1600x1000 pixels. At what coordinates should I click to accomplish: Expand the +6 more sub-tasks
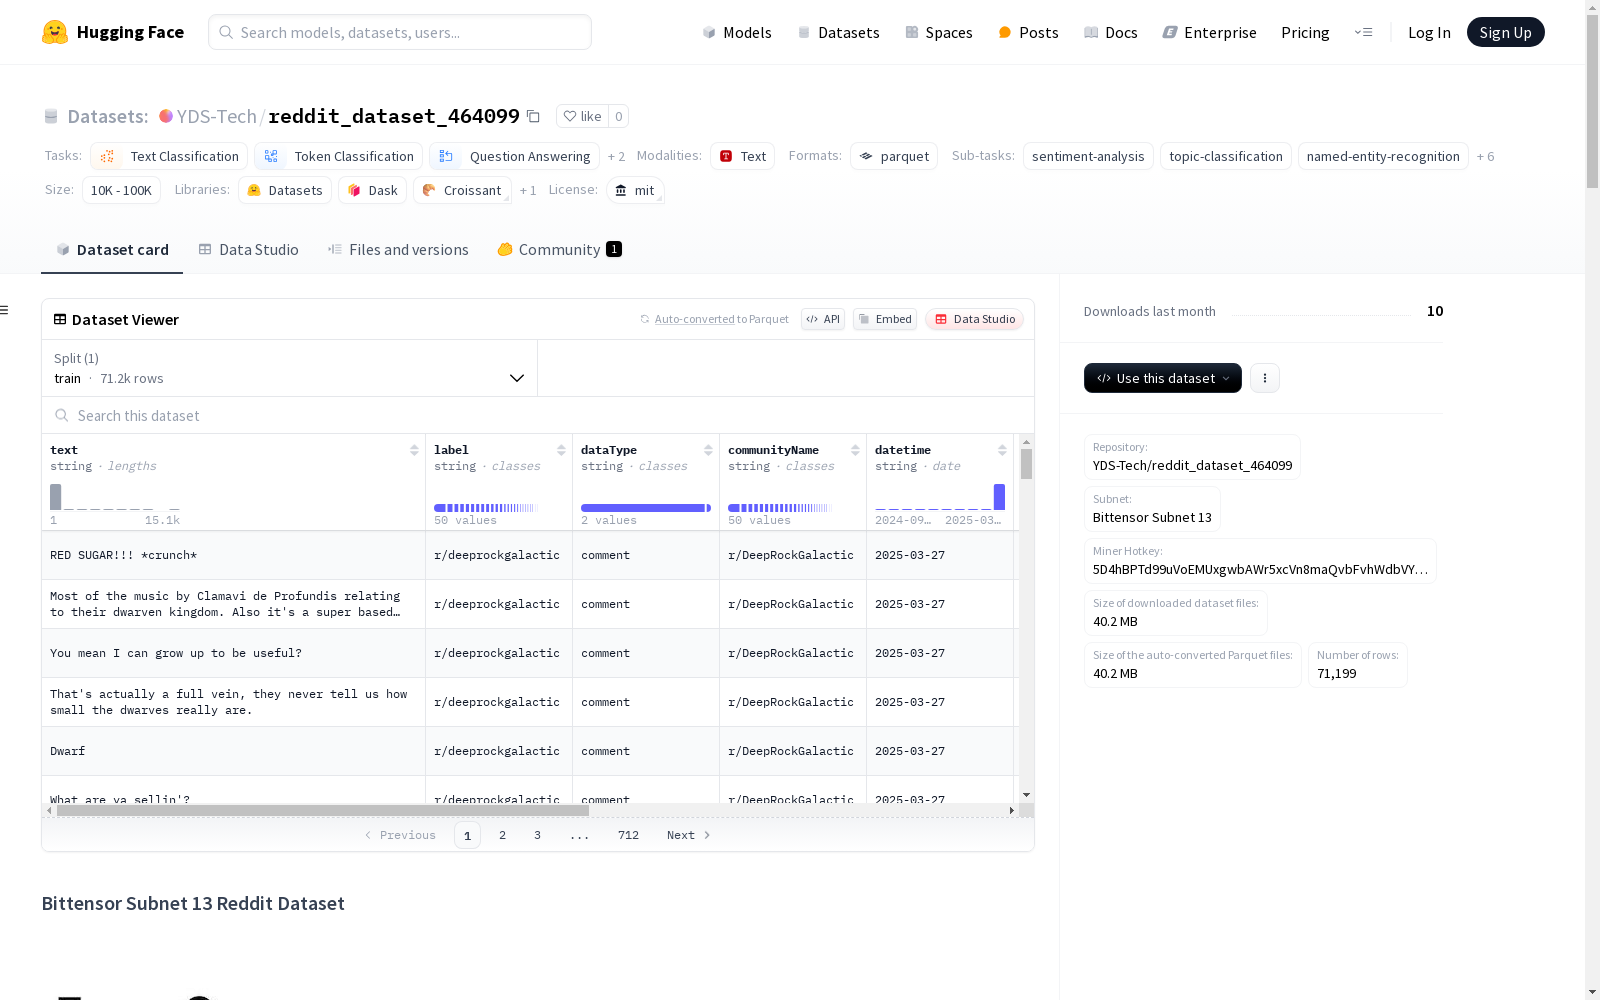coord(1485,156)
